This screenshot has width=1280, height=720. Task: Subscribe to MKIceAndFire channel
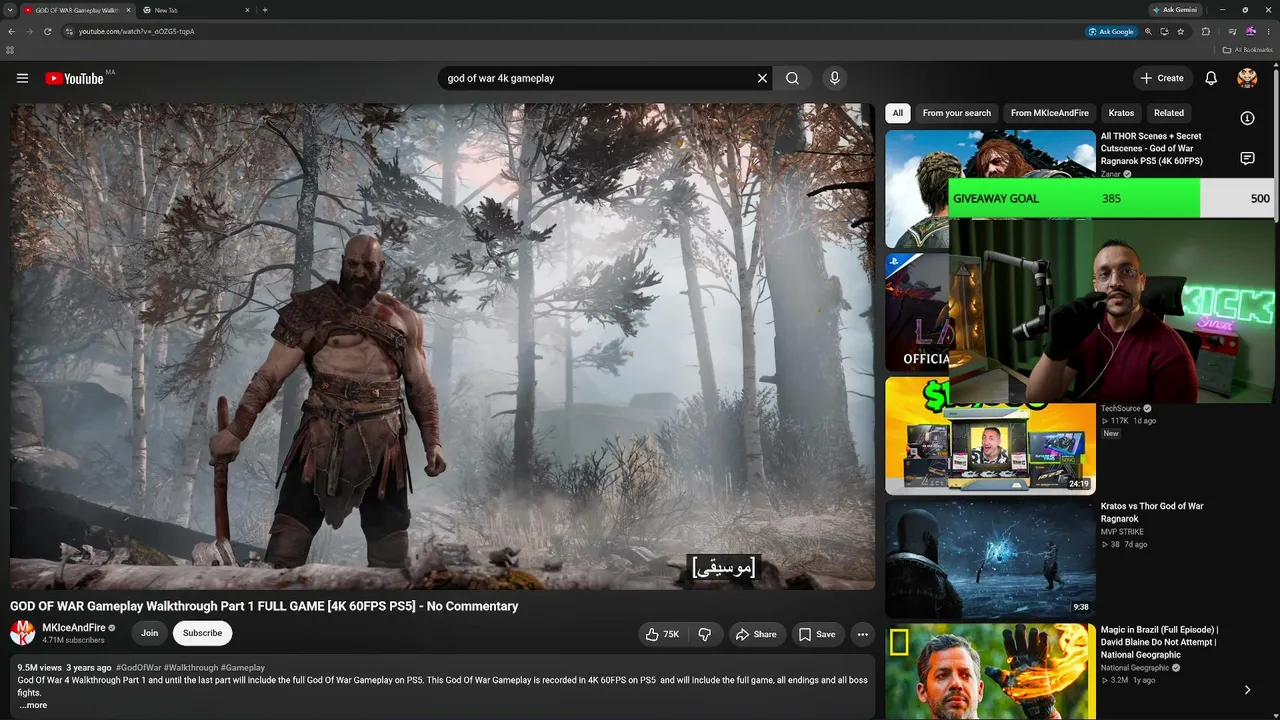pos(202,633)
